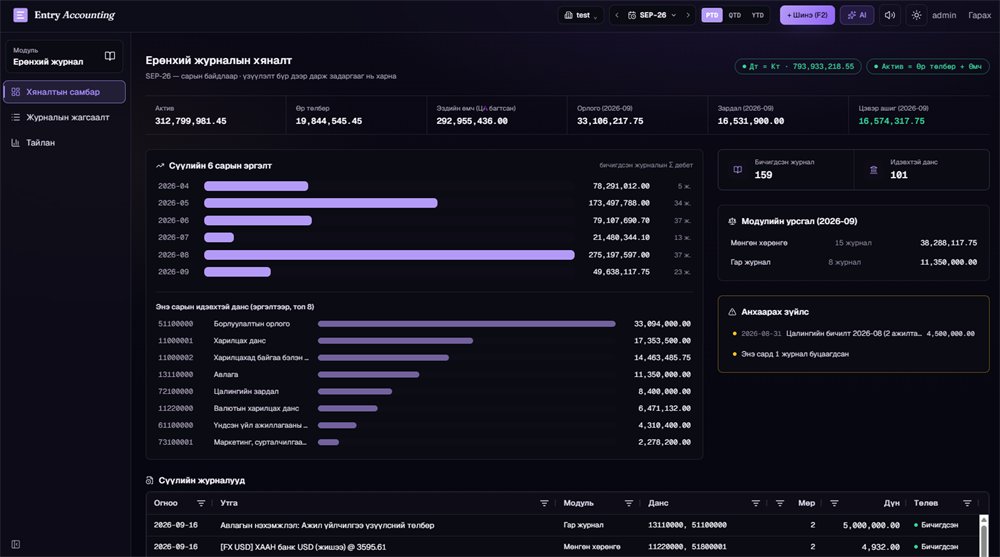Filter the Модуль column
The image size is (1000, 557).
coord(628,503)
